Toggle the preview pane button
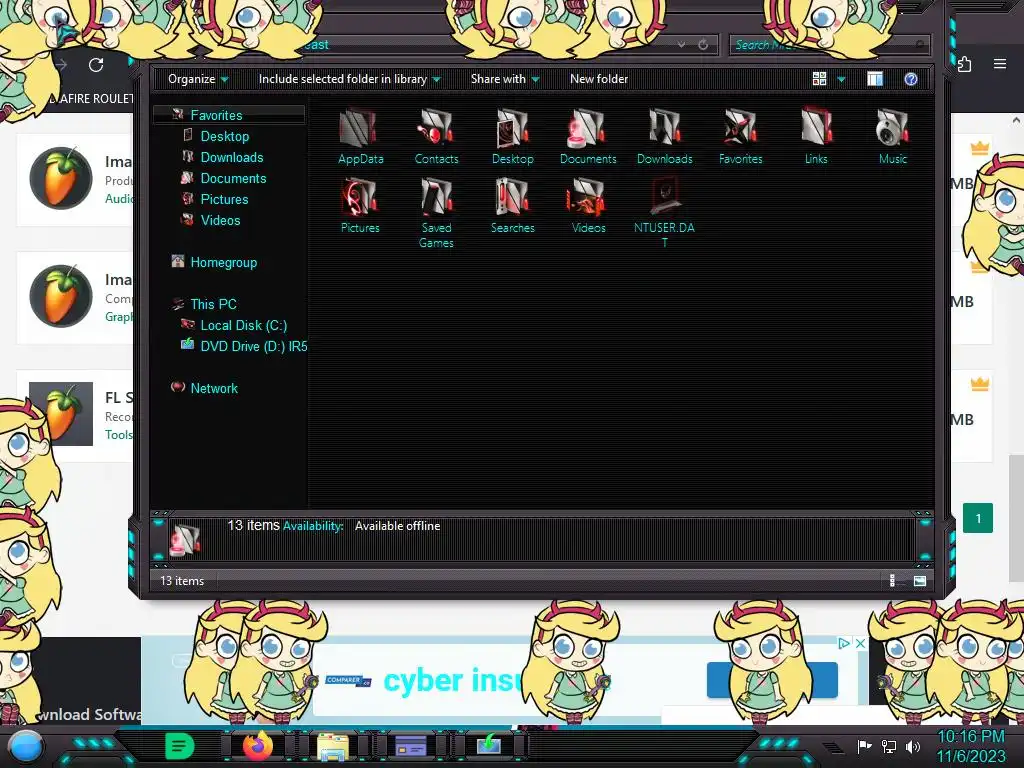Screen dimensions: 1024x768 click(875, 79)
